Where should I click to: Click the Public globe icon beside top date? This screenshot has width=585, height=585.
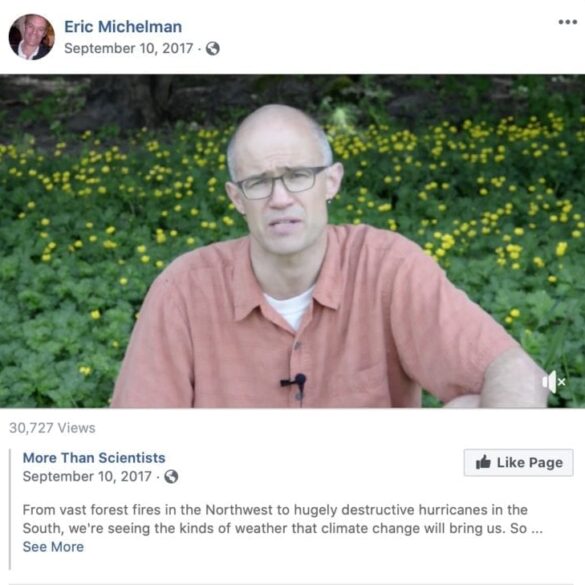click(x=213, y=49)
